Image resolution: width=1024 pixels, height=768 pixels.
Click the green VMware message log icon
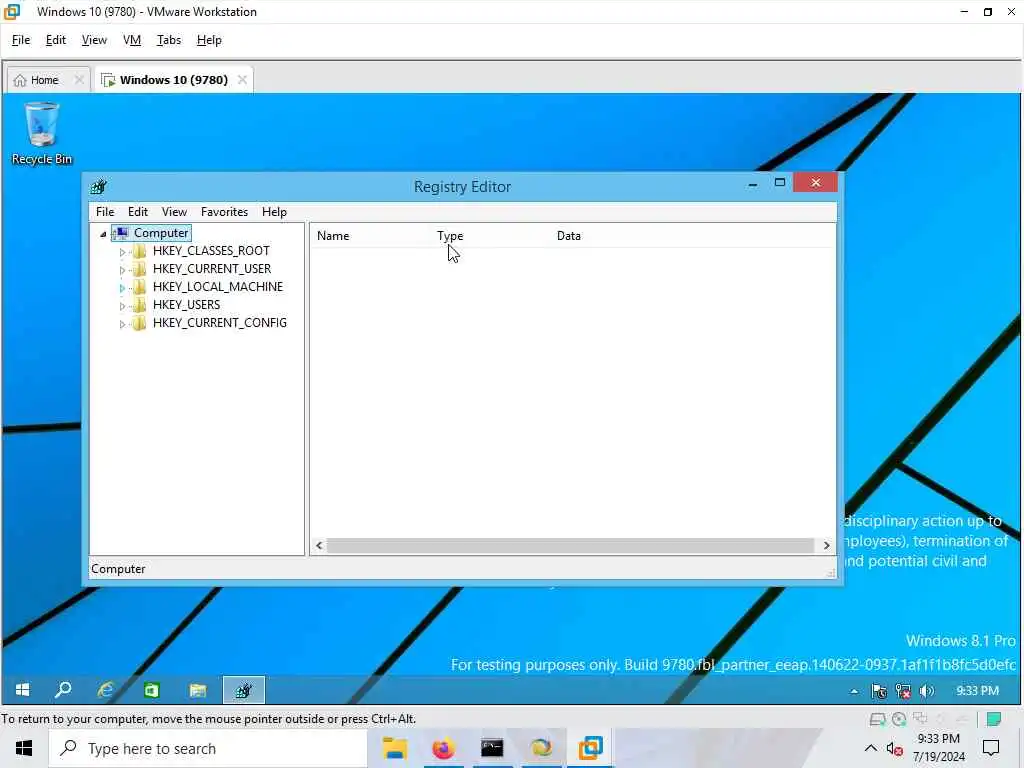(x=994, y=719)
